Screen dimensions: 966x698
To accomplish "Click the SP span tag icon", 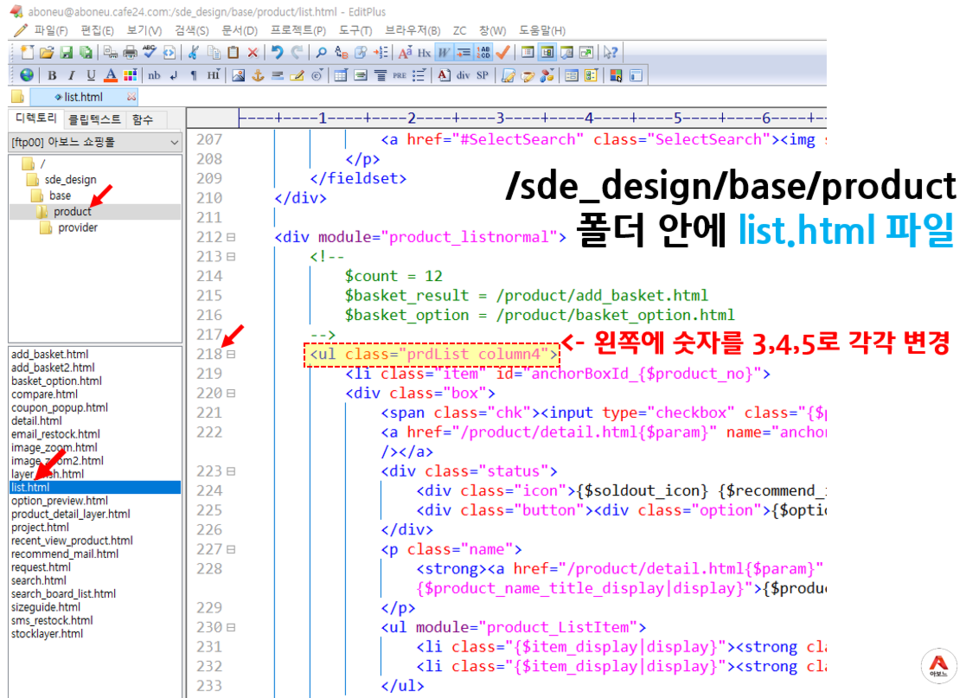I will (x=482, y=75).
